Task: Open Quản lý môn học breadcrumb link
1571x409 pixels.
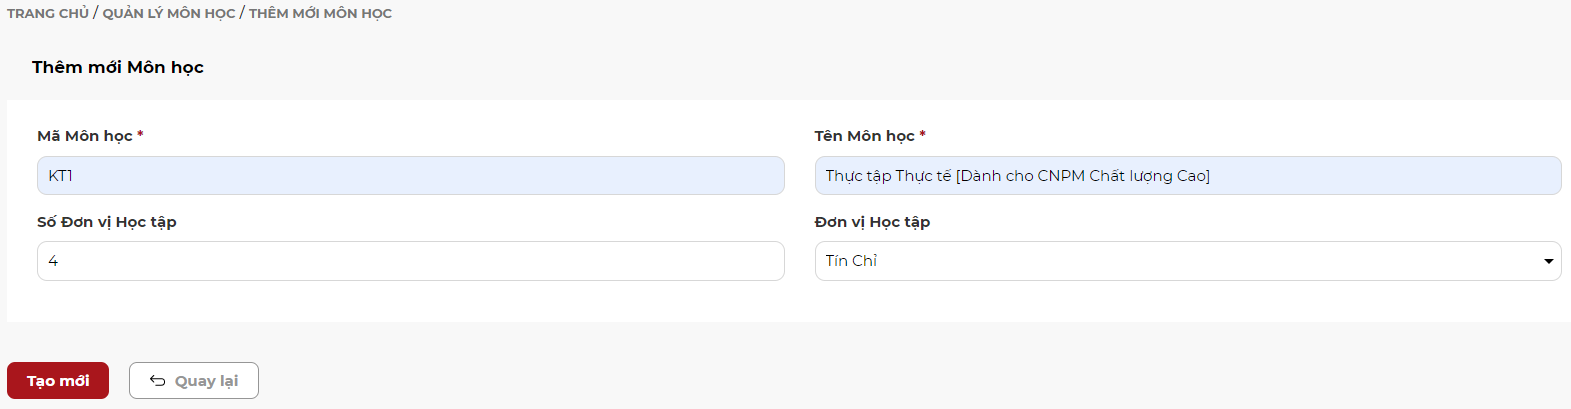Action: (169, 13)
